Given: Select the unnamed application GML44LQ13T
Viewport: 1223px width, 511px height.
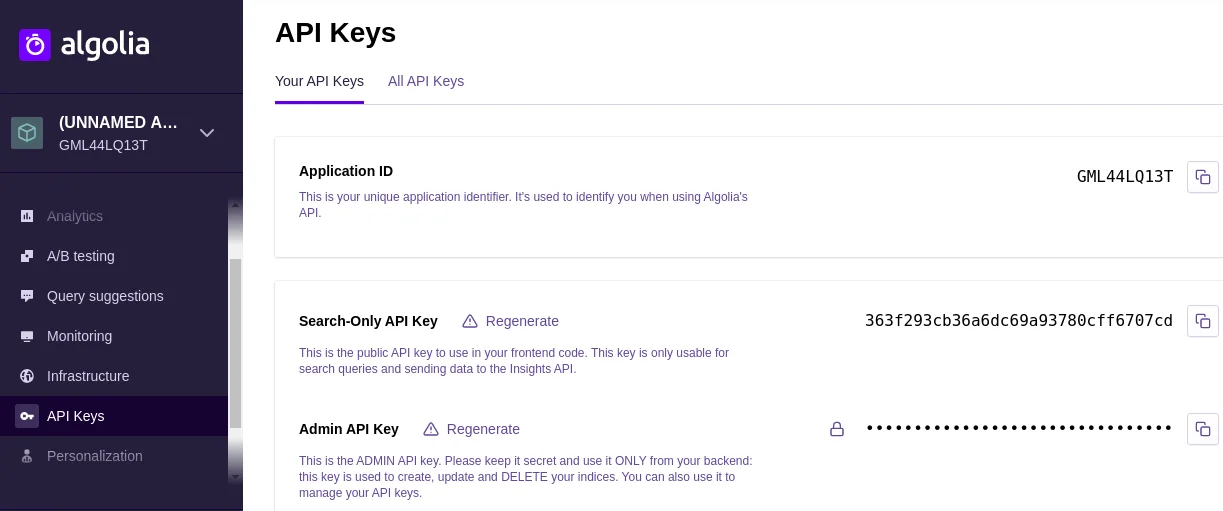Looking at the screenshot, I should click(x=118, y=133).
